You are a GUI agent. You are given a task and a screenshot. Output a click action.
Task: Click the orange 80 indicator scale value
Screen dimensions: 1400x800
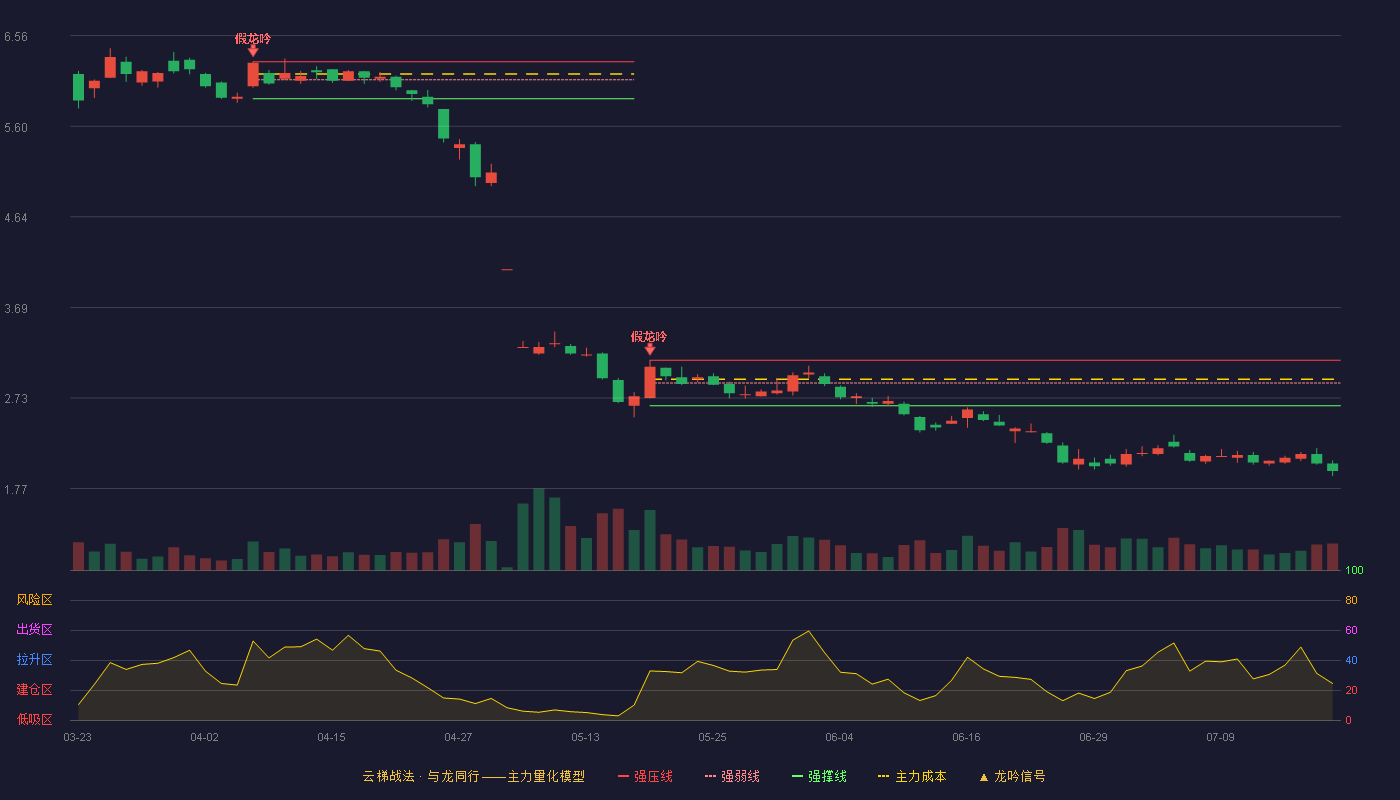1351,600
